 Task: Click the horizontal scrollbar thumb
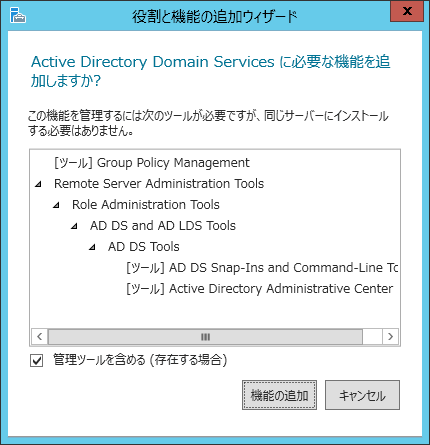pos(205,337)
